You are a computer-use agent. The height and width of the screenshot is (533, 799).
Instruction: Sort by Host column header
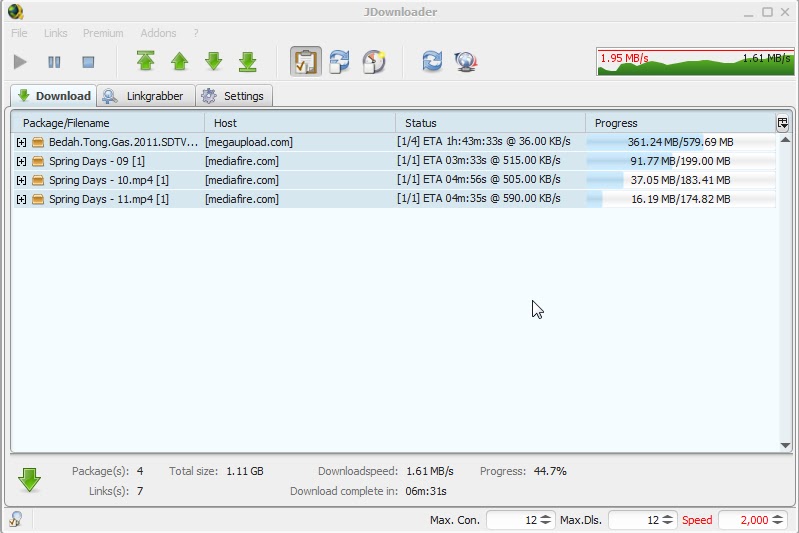click(x=300, y=123)
